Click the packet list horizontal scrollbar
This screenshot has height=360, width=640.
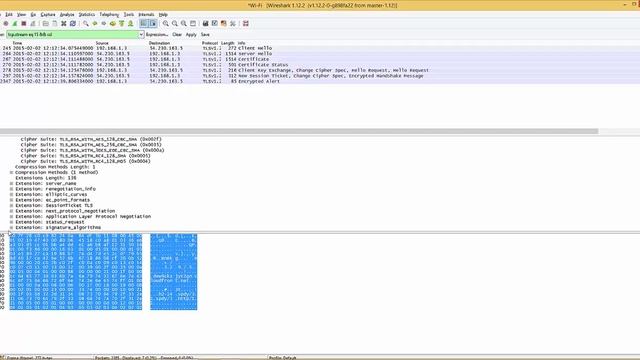coord(299,131)
